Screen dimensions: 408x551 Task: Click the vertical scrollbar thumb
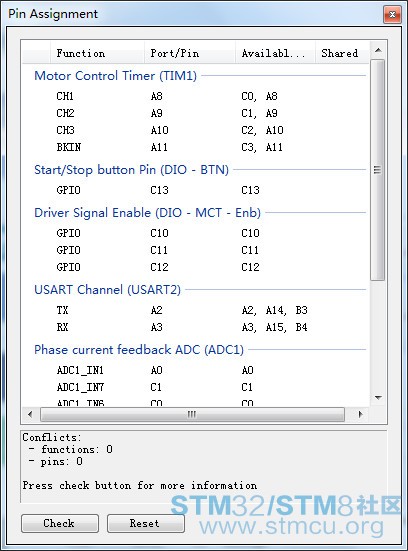pyautogui.click(x=377, y=170)
